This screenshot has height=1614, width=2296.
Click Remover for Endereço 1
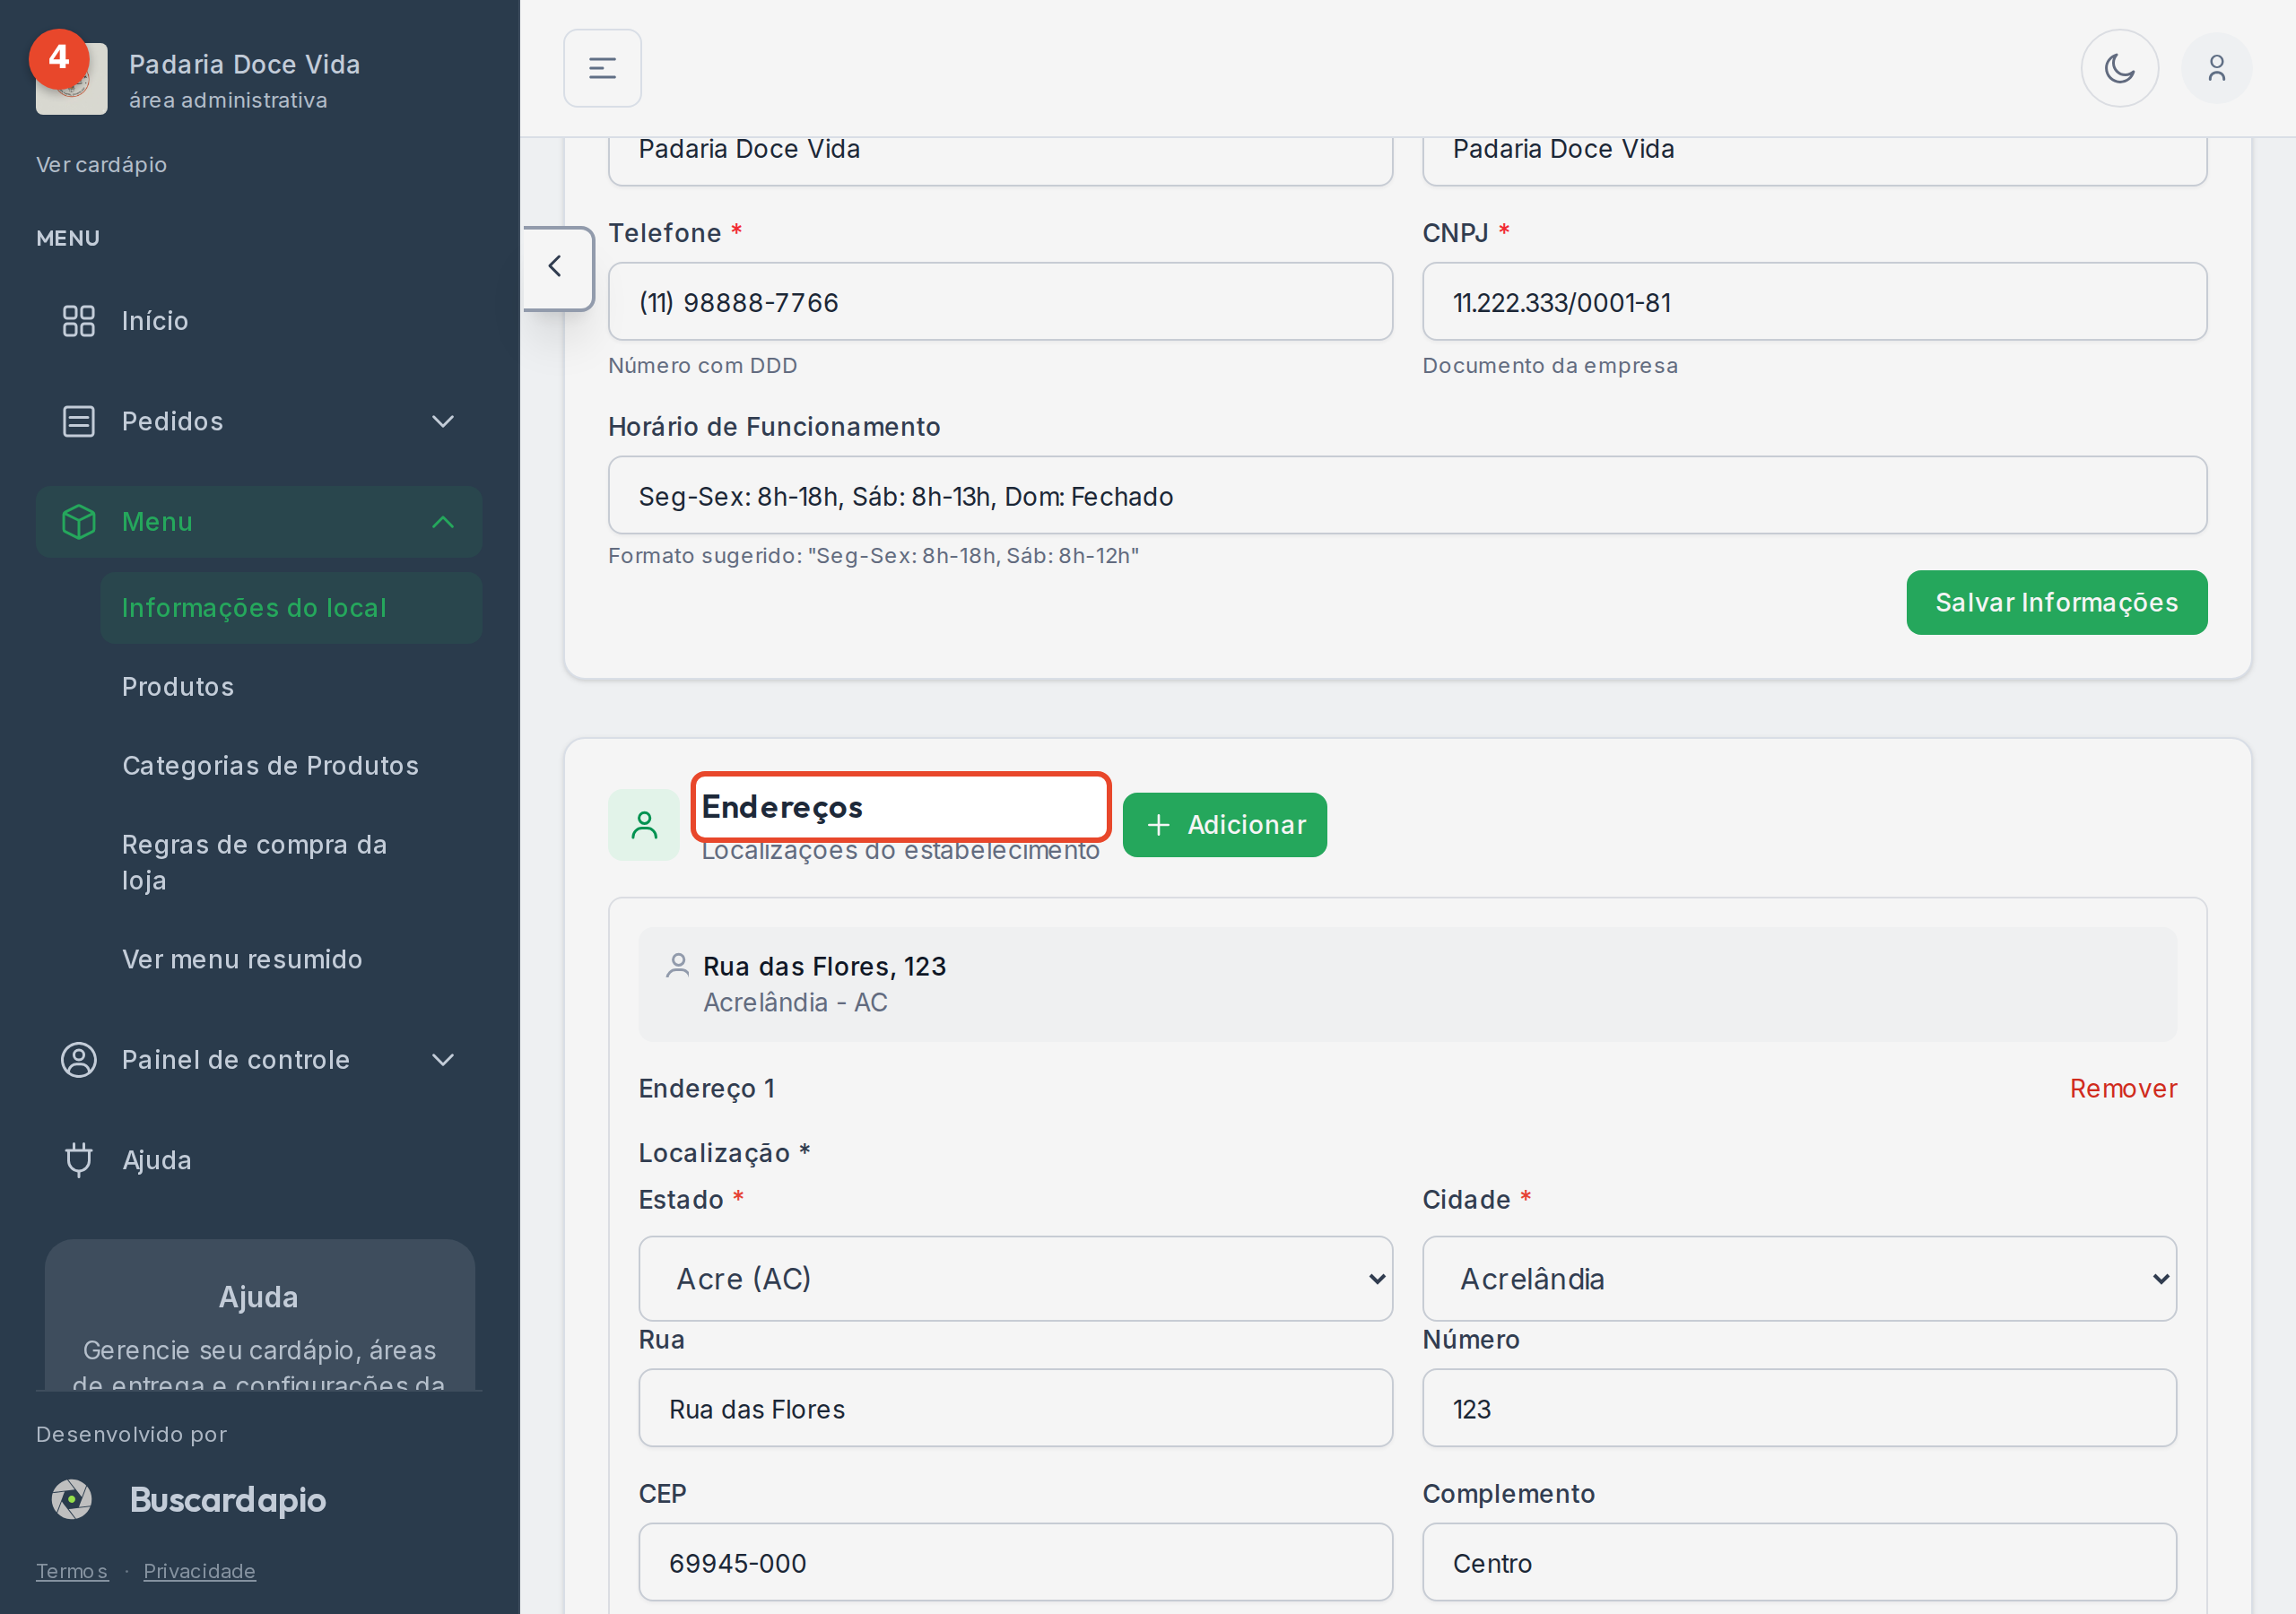click(x=2123, y=1088)
